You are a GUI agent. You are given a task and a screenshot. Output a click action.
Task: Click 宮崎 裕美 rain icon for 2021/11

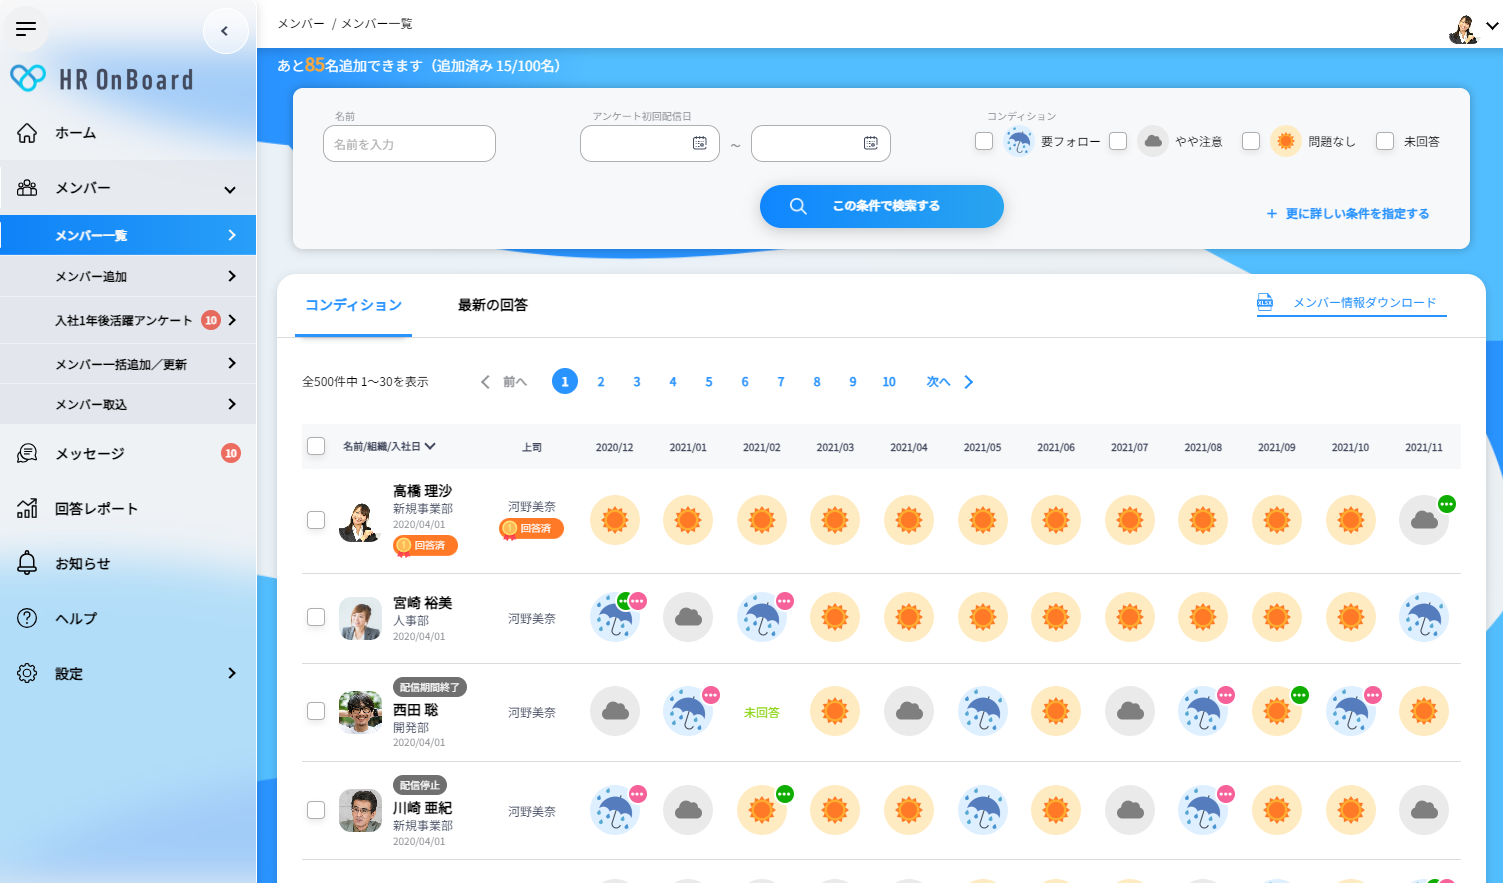point(1424,617)
